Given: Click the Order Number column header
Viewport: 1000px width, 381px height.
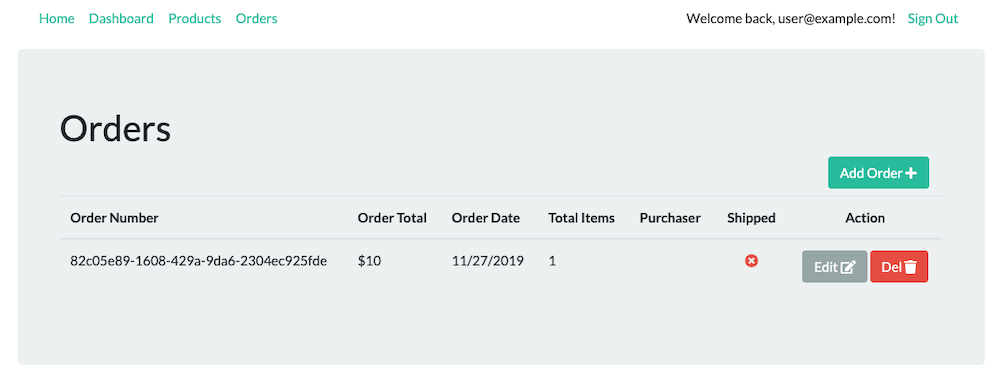Looking at the screenshot, I should [x=114, y=218].
